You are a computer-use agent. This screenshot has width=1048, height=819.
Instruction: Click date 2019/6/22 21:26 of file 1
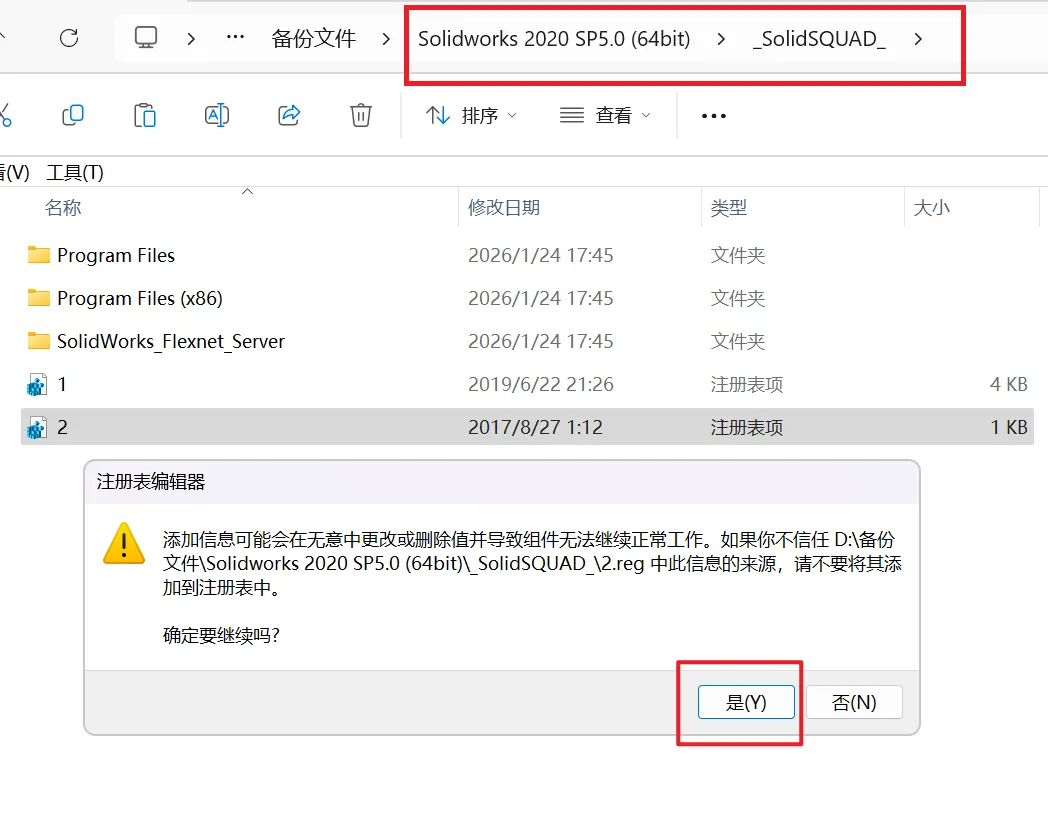click(541, 384)
